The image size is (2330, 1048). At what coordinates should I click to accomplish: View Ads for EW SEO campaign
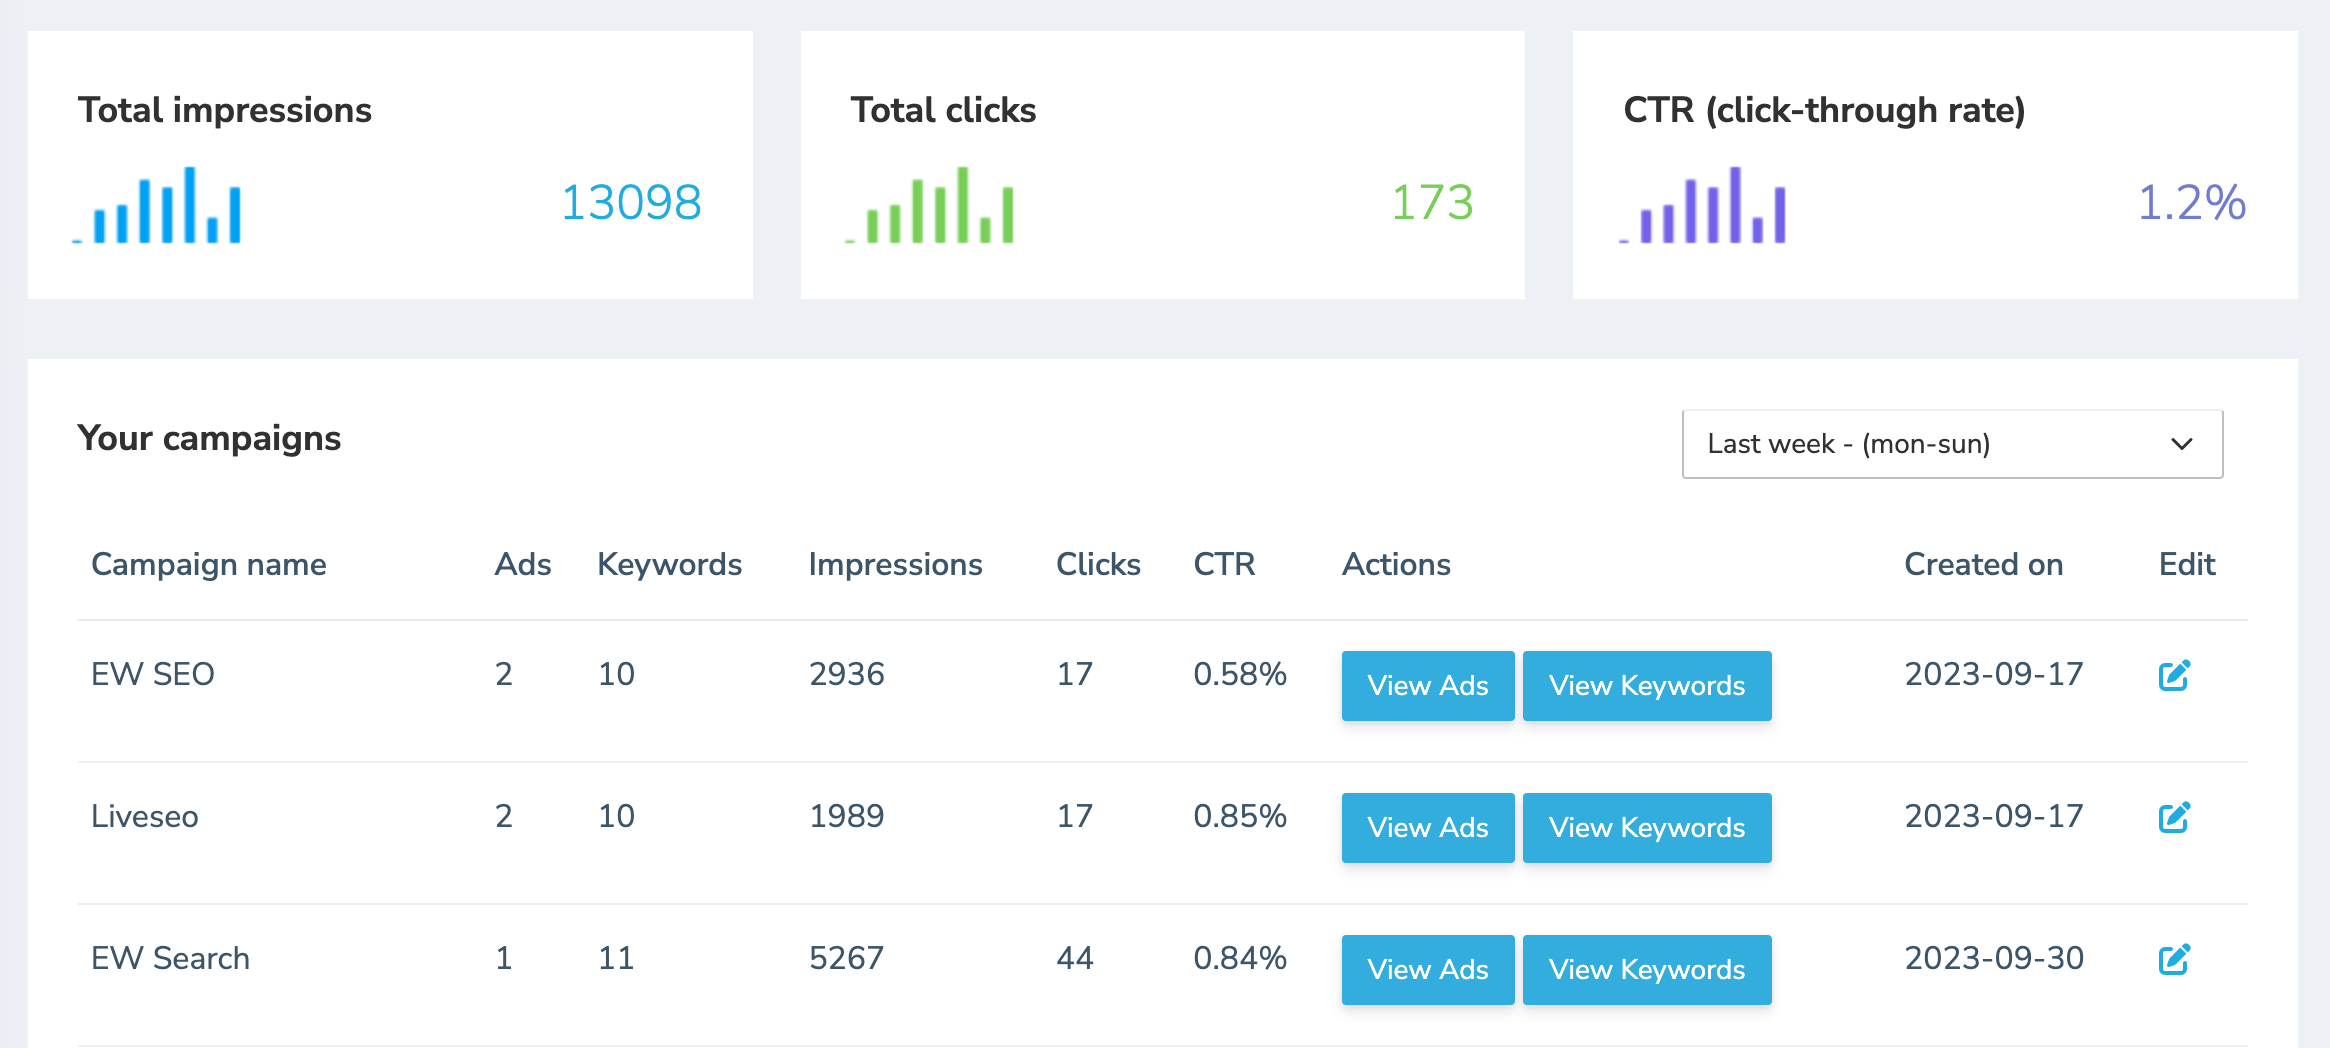coord(1427,686)
